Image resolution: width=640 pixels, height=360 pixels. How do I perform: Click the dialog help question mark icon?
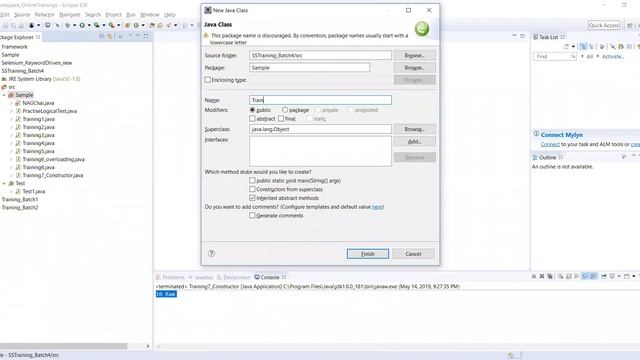point(211,253)
